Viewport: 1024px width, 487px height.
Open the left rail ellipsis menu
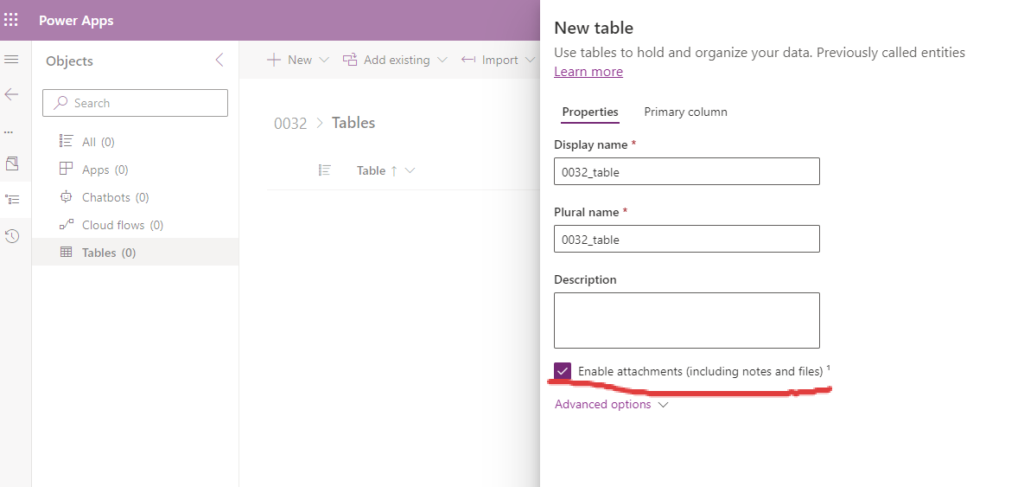pos(10,132)
